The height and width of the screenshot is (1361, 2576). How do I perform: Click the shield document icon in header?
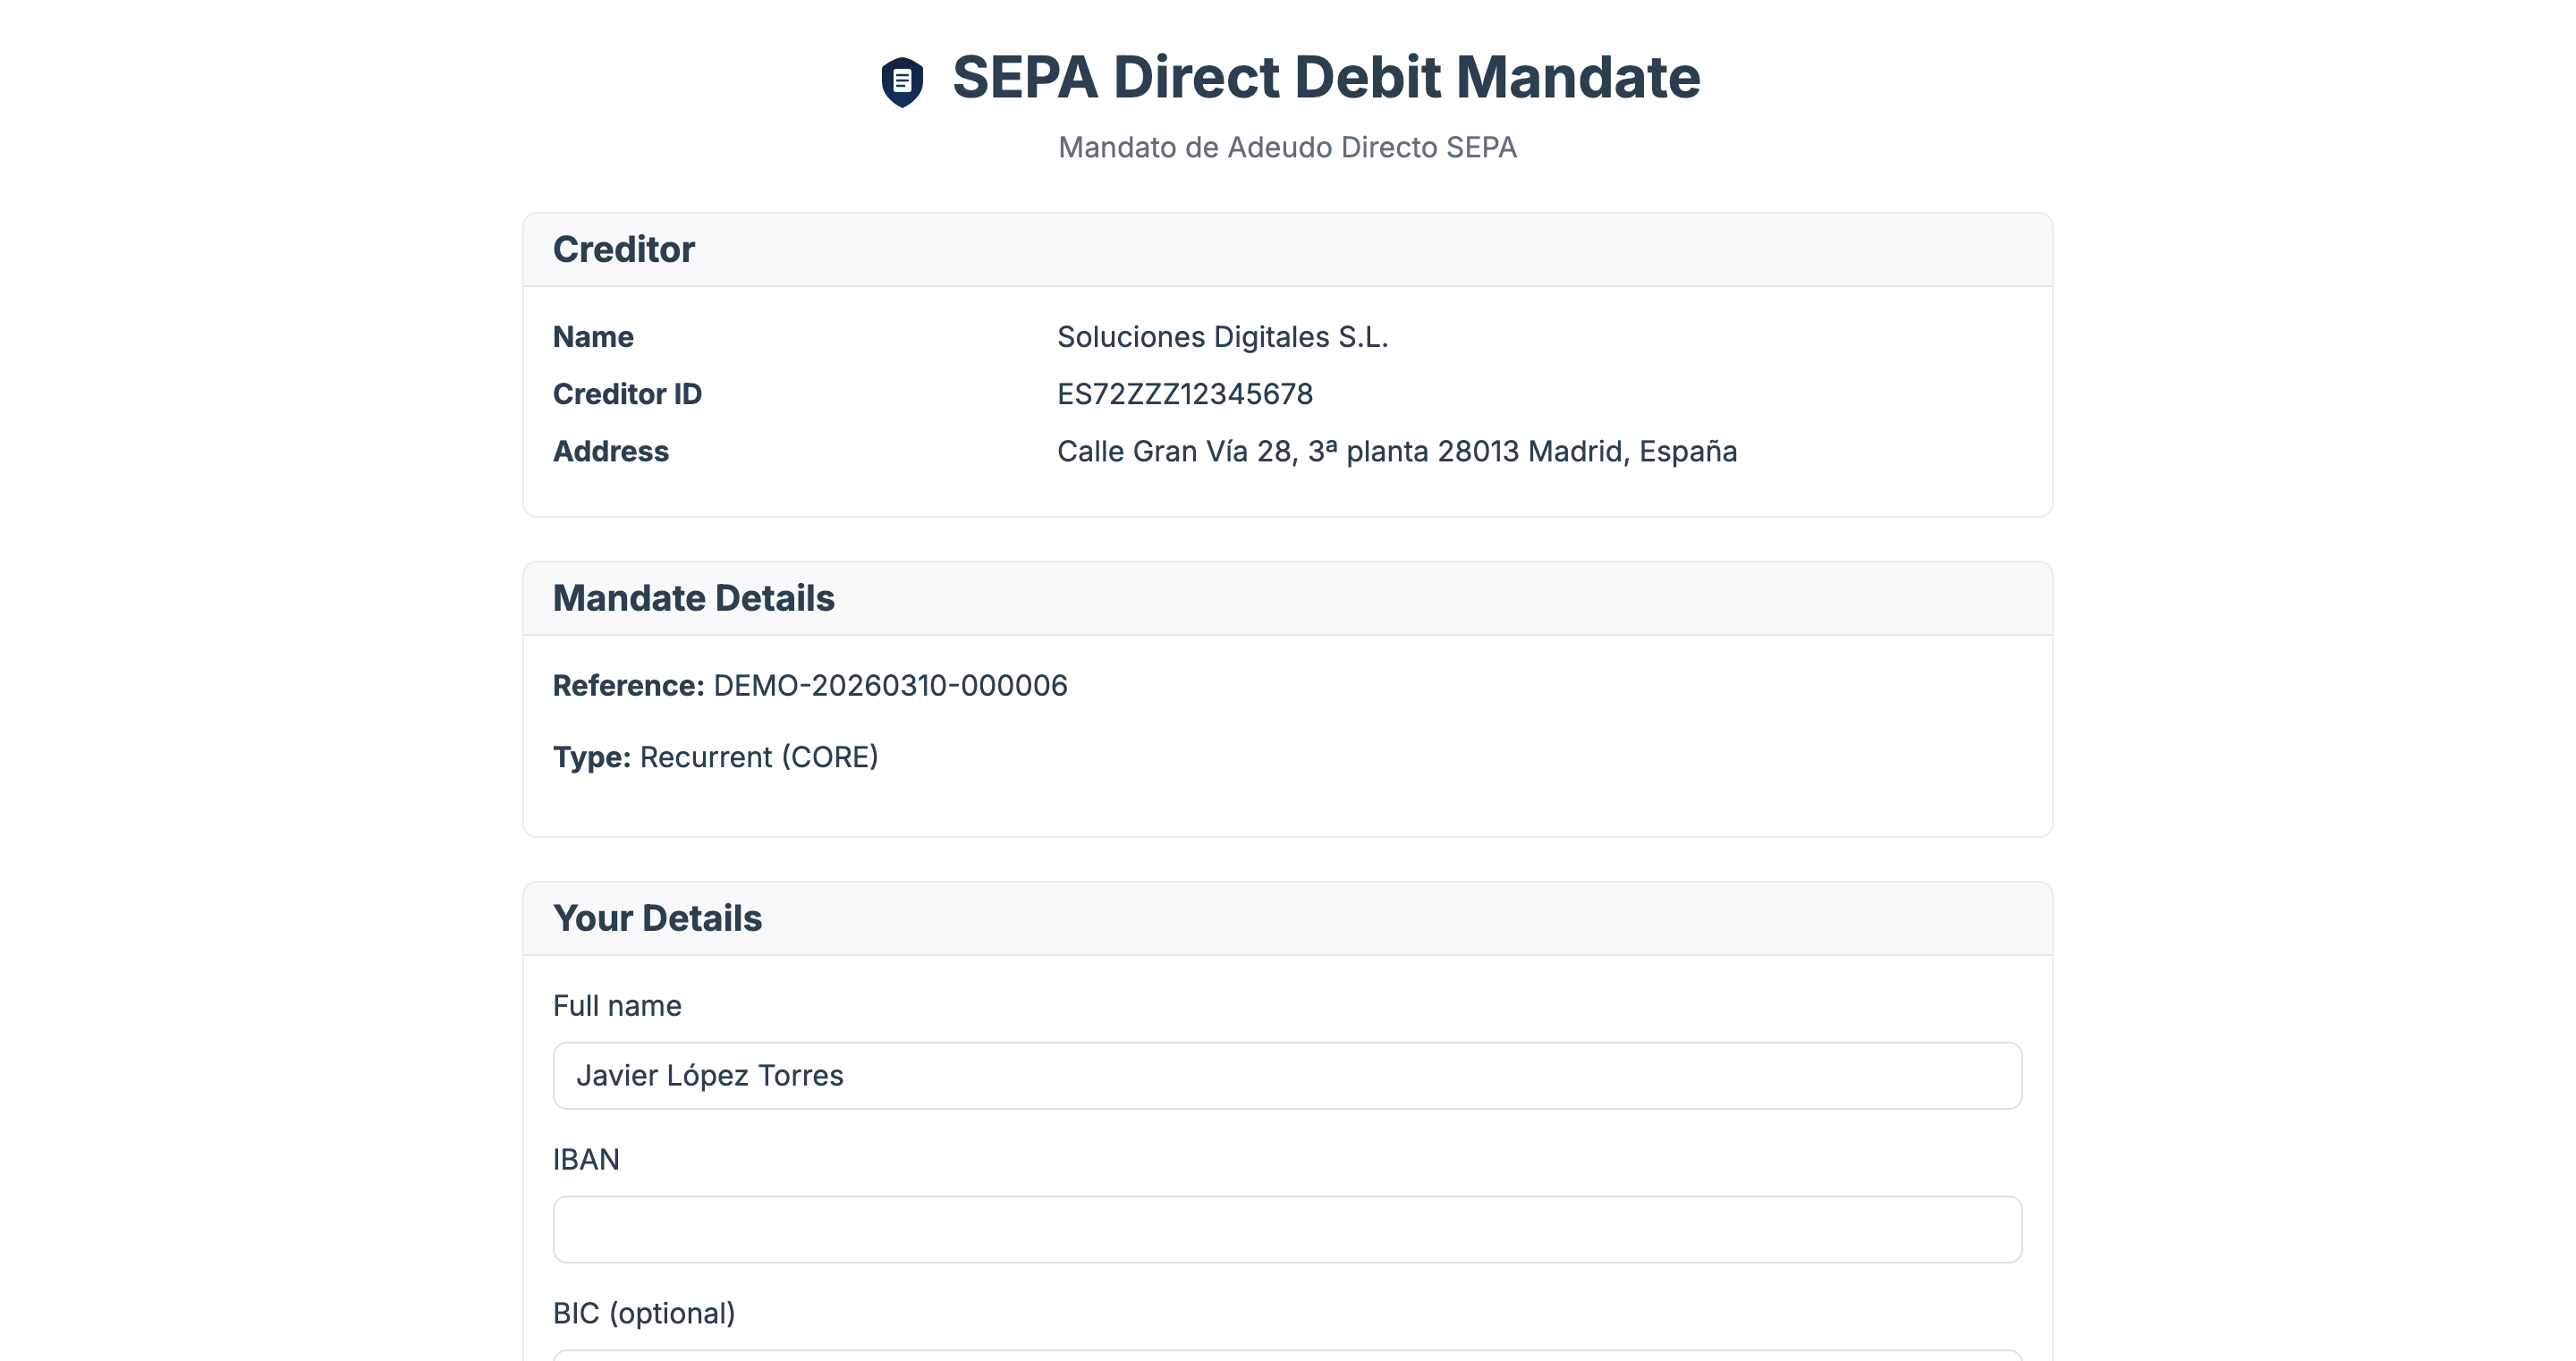[901, 81]
